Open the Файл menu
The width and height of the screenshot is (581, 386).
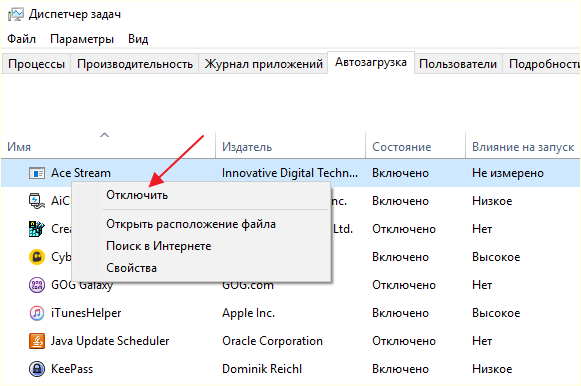tap(21, 39)
